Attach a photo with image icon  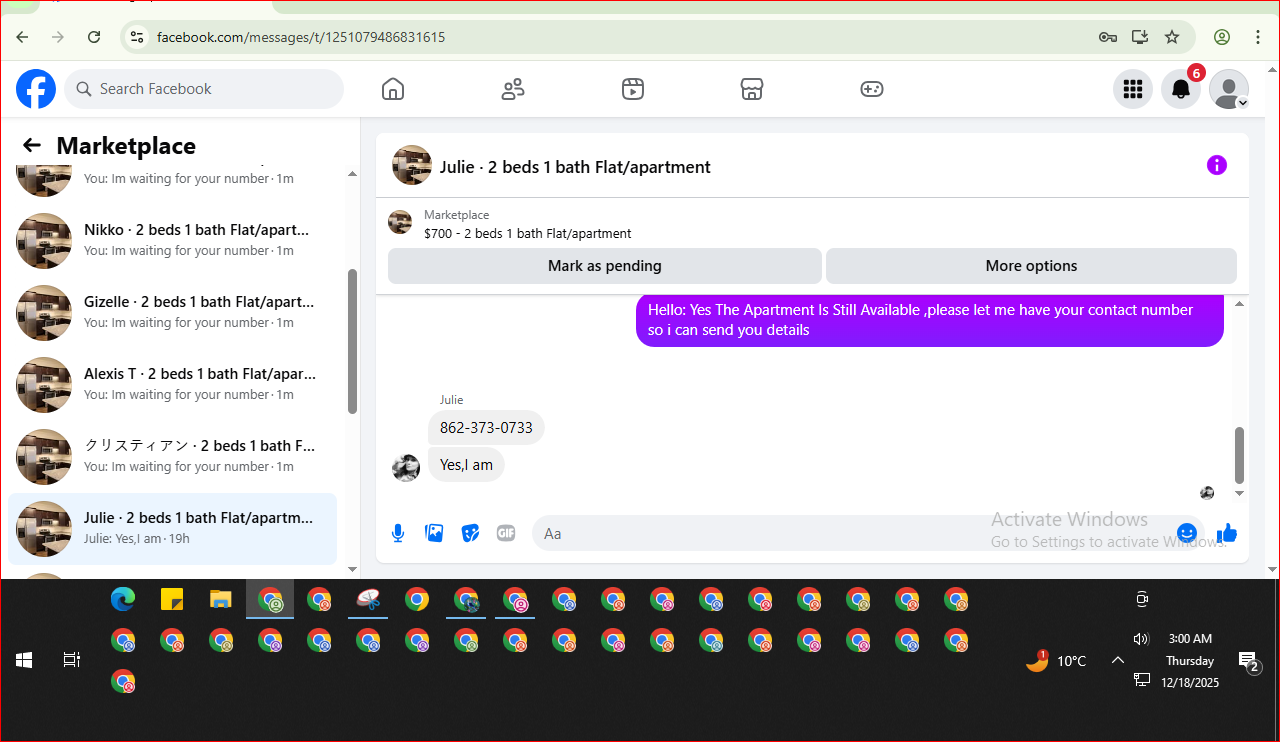pos(434,533)
